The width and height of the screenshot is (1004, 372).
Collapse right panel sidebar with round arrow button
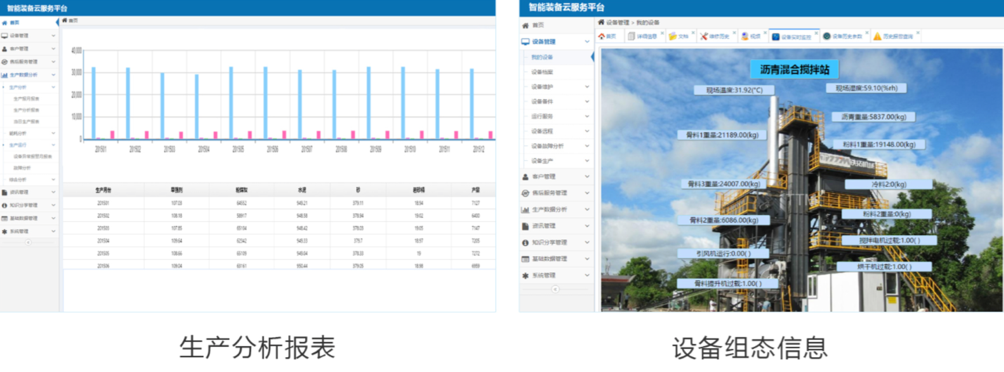point(555,289)
